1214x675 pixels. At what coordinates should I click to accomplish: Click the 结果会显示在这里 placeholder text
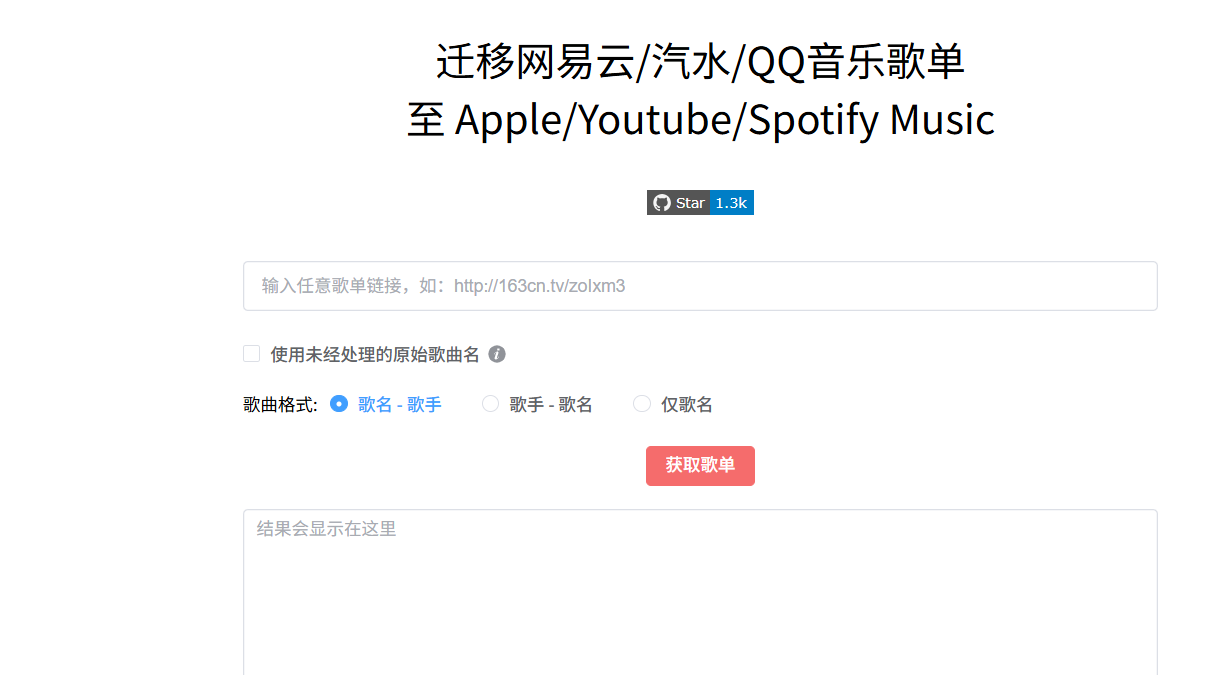(x=327, y=529)
